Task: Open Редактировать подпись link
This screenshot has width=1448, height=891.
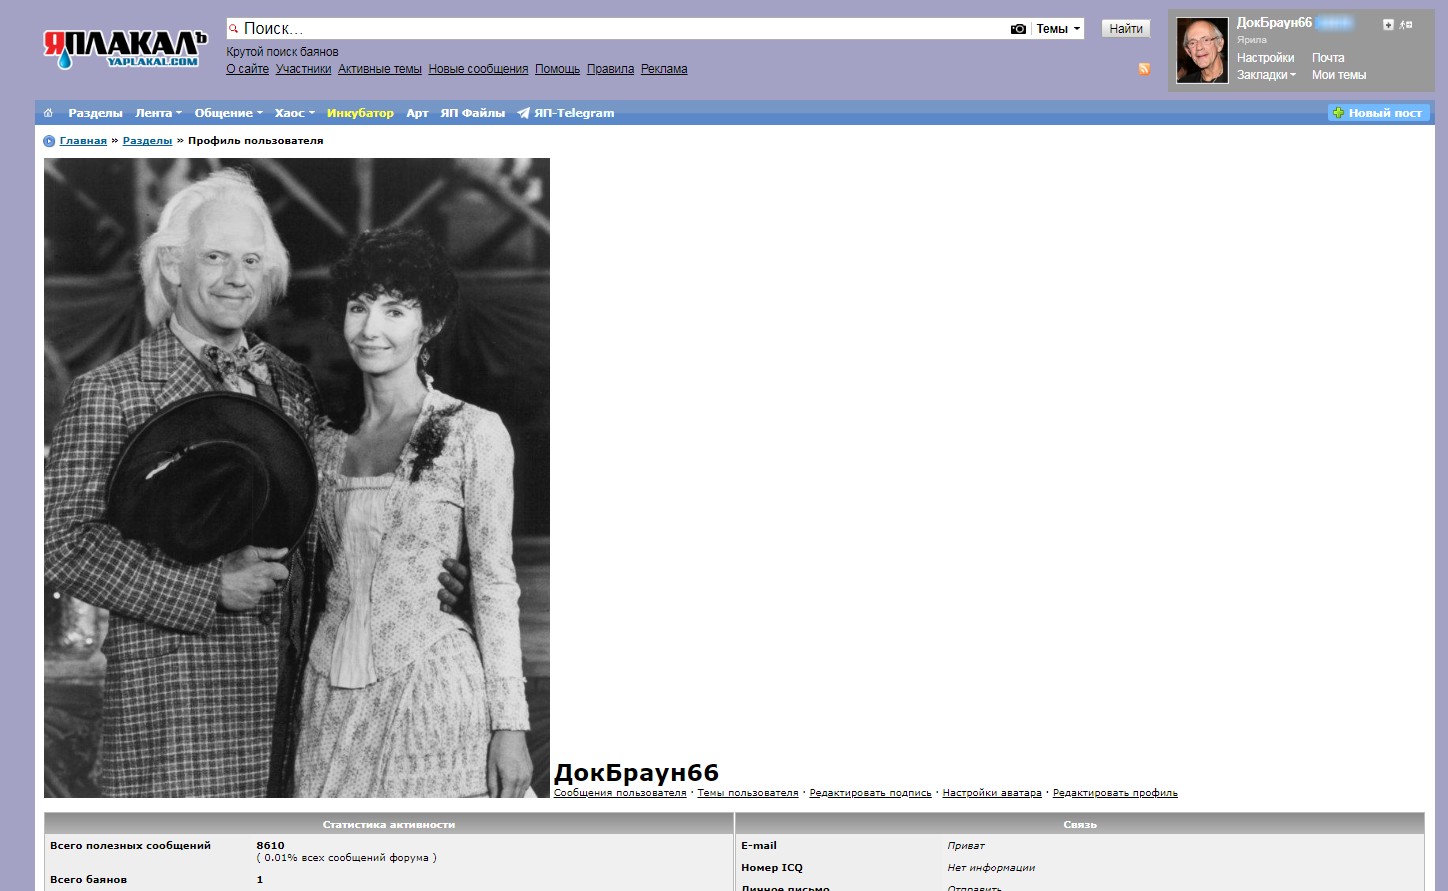Action: coord(870,793)
